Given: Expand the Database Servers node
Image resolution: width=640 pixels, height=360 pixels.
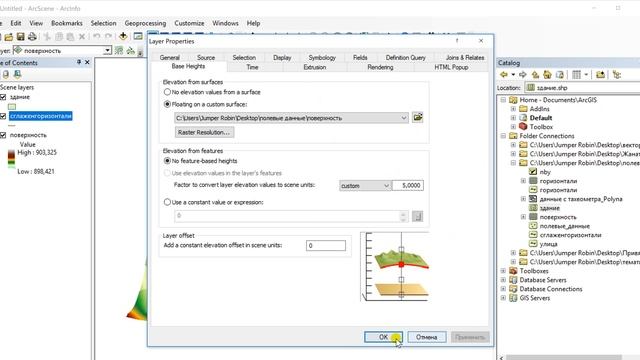Looking at the screenshot, I should click(503, 280).
